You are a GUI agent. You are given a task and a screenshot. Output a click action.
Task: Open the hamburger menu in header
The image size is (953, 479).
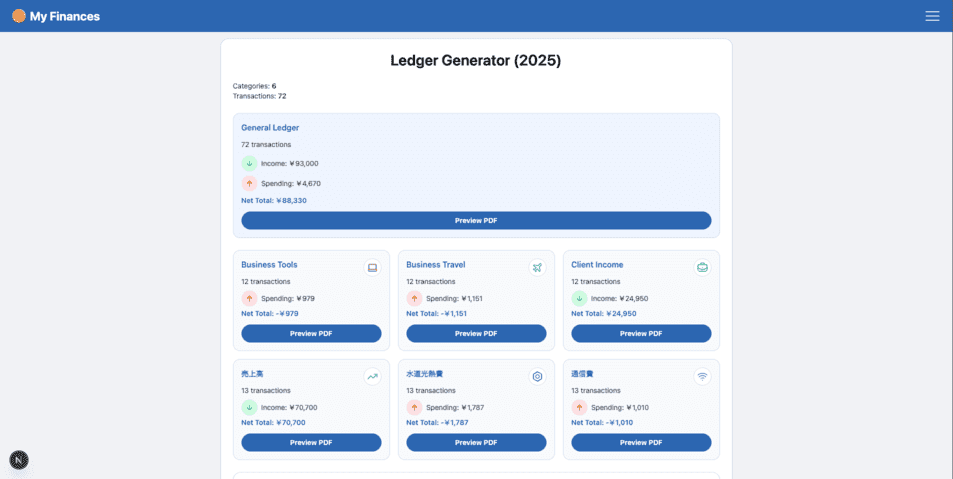pos(932,16)
